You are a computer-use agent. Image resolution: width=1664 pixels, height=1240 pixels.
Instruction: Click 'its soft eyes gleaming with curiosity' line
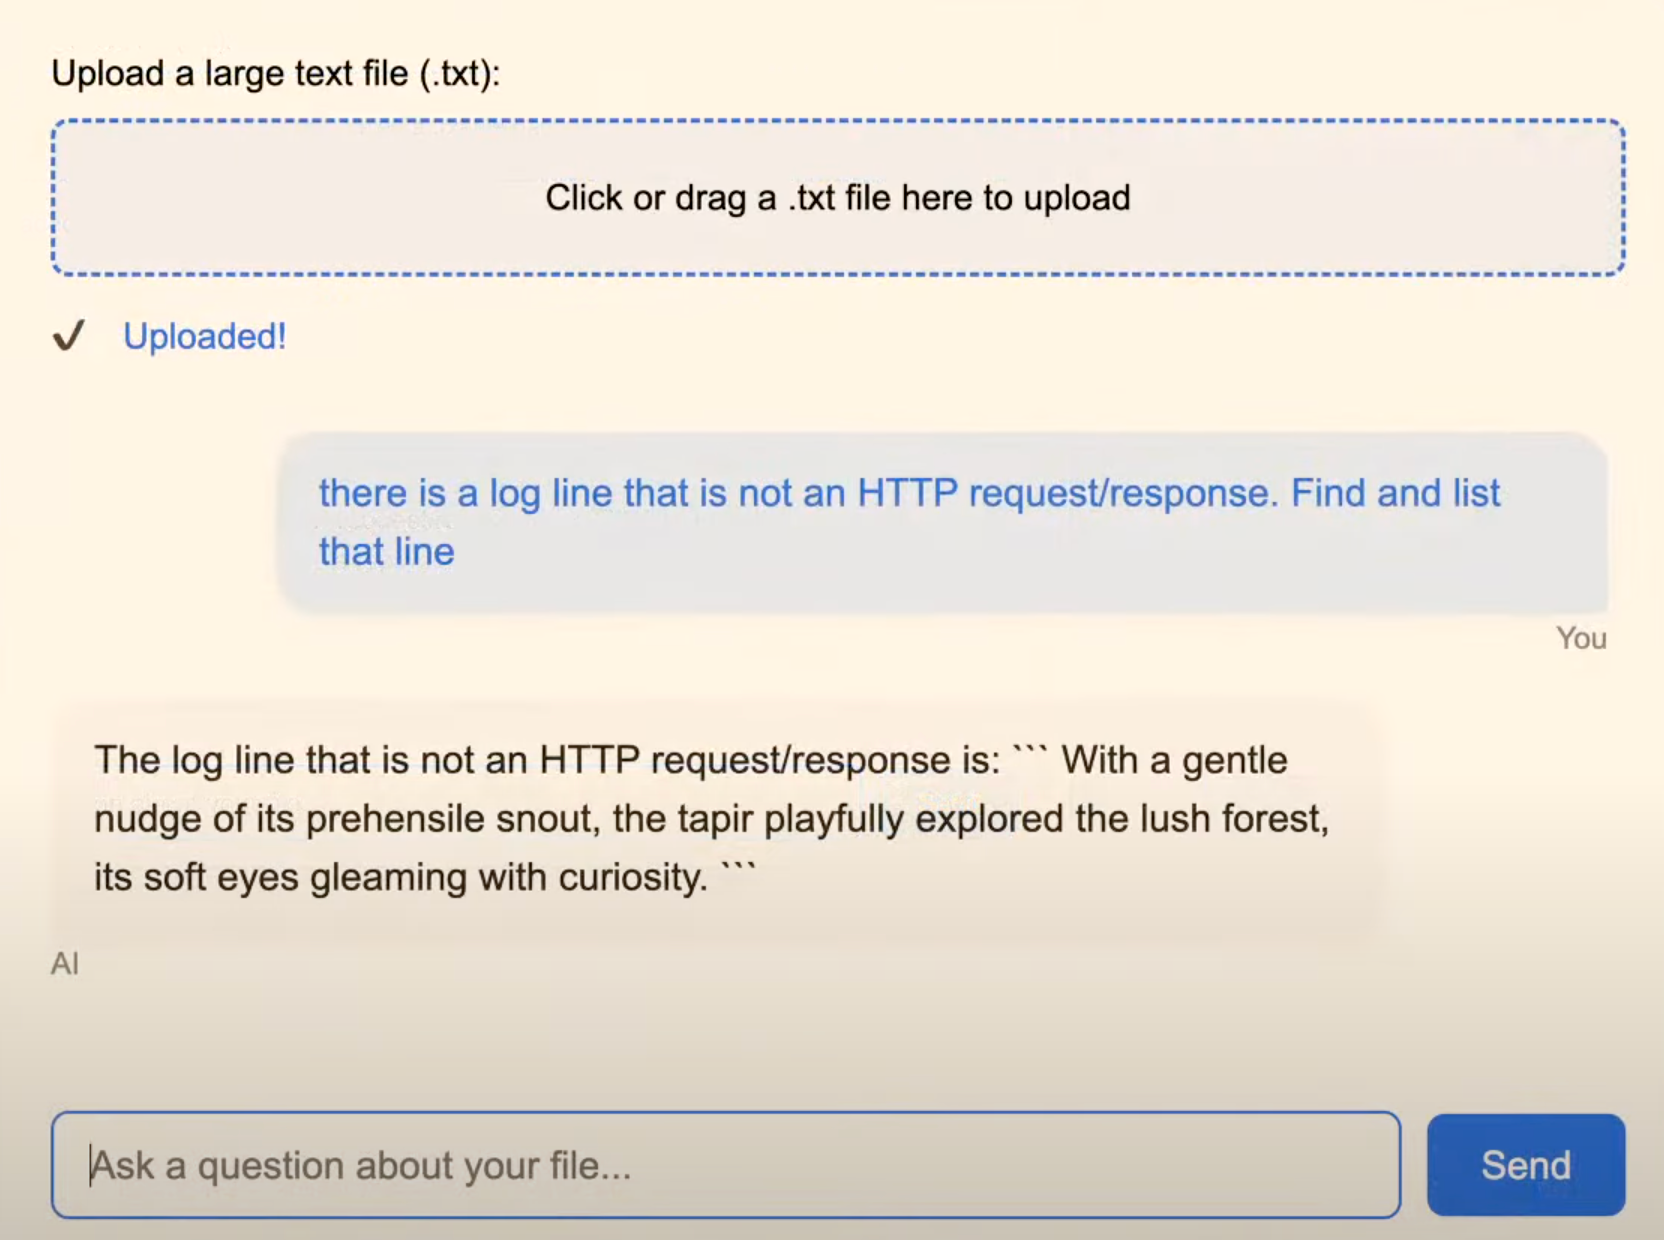(x=400, y=878)
